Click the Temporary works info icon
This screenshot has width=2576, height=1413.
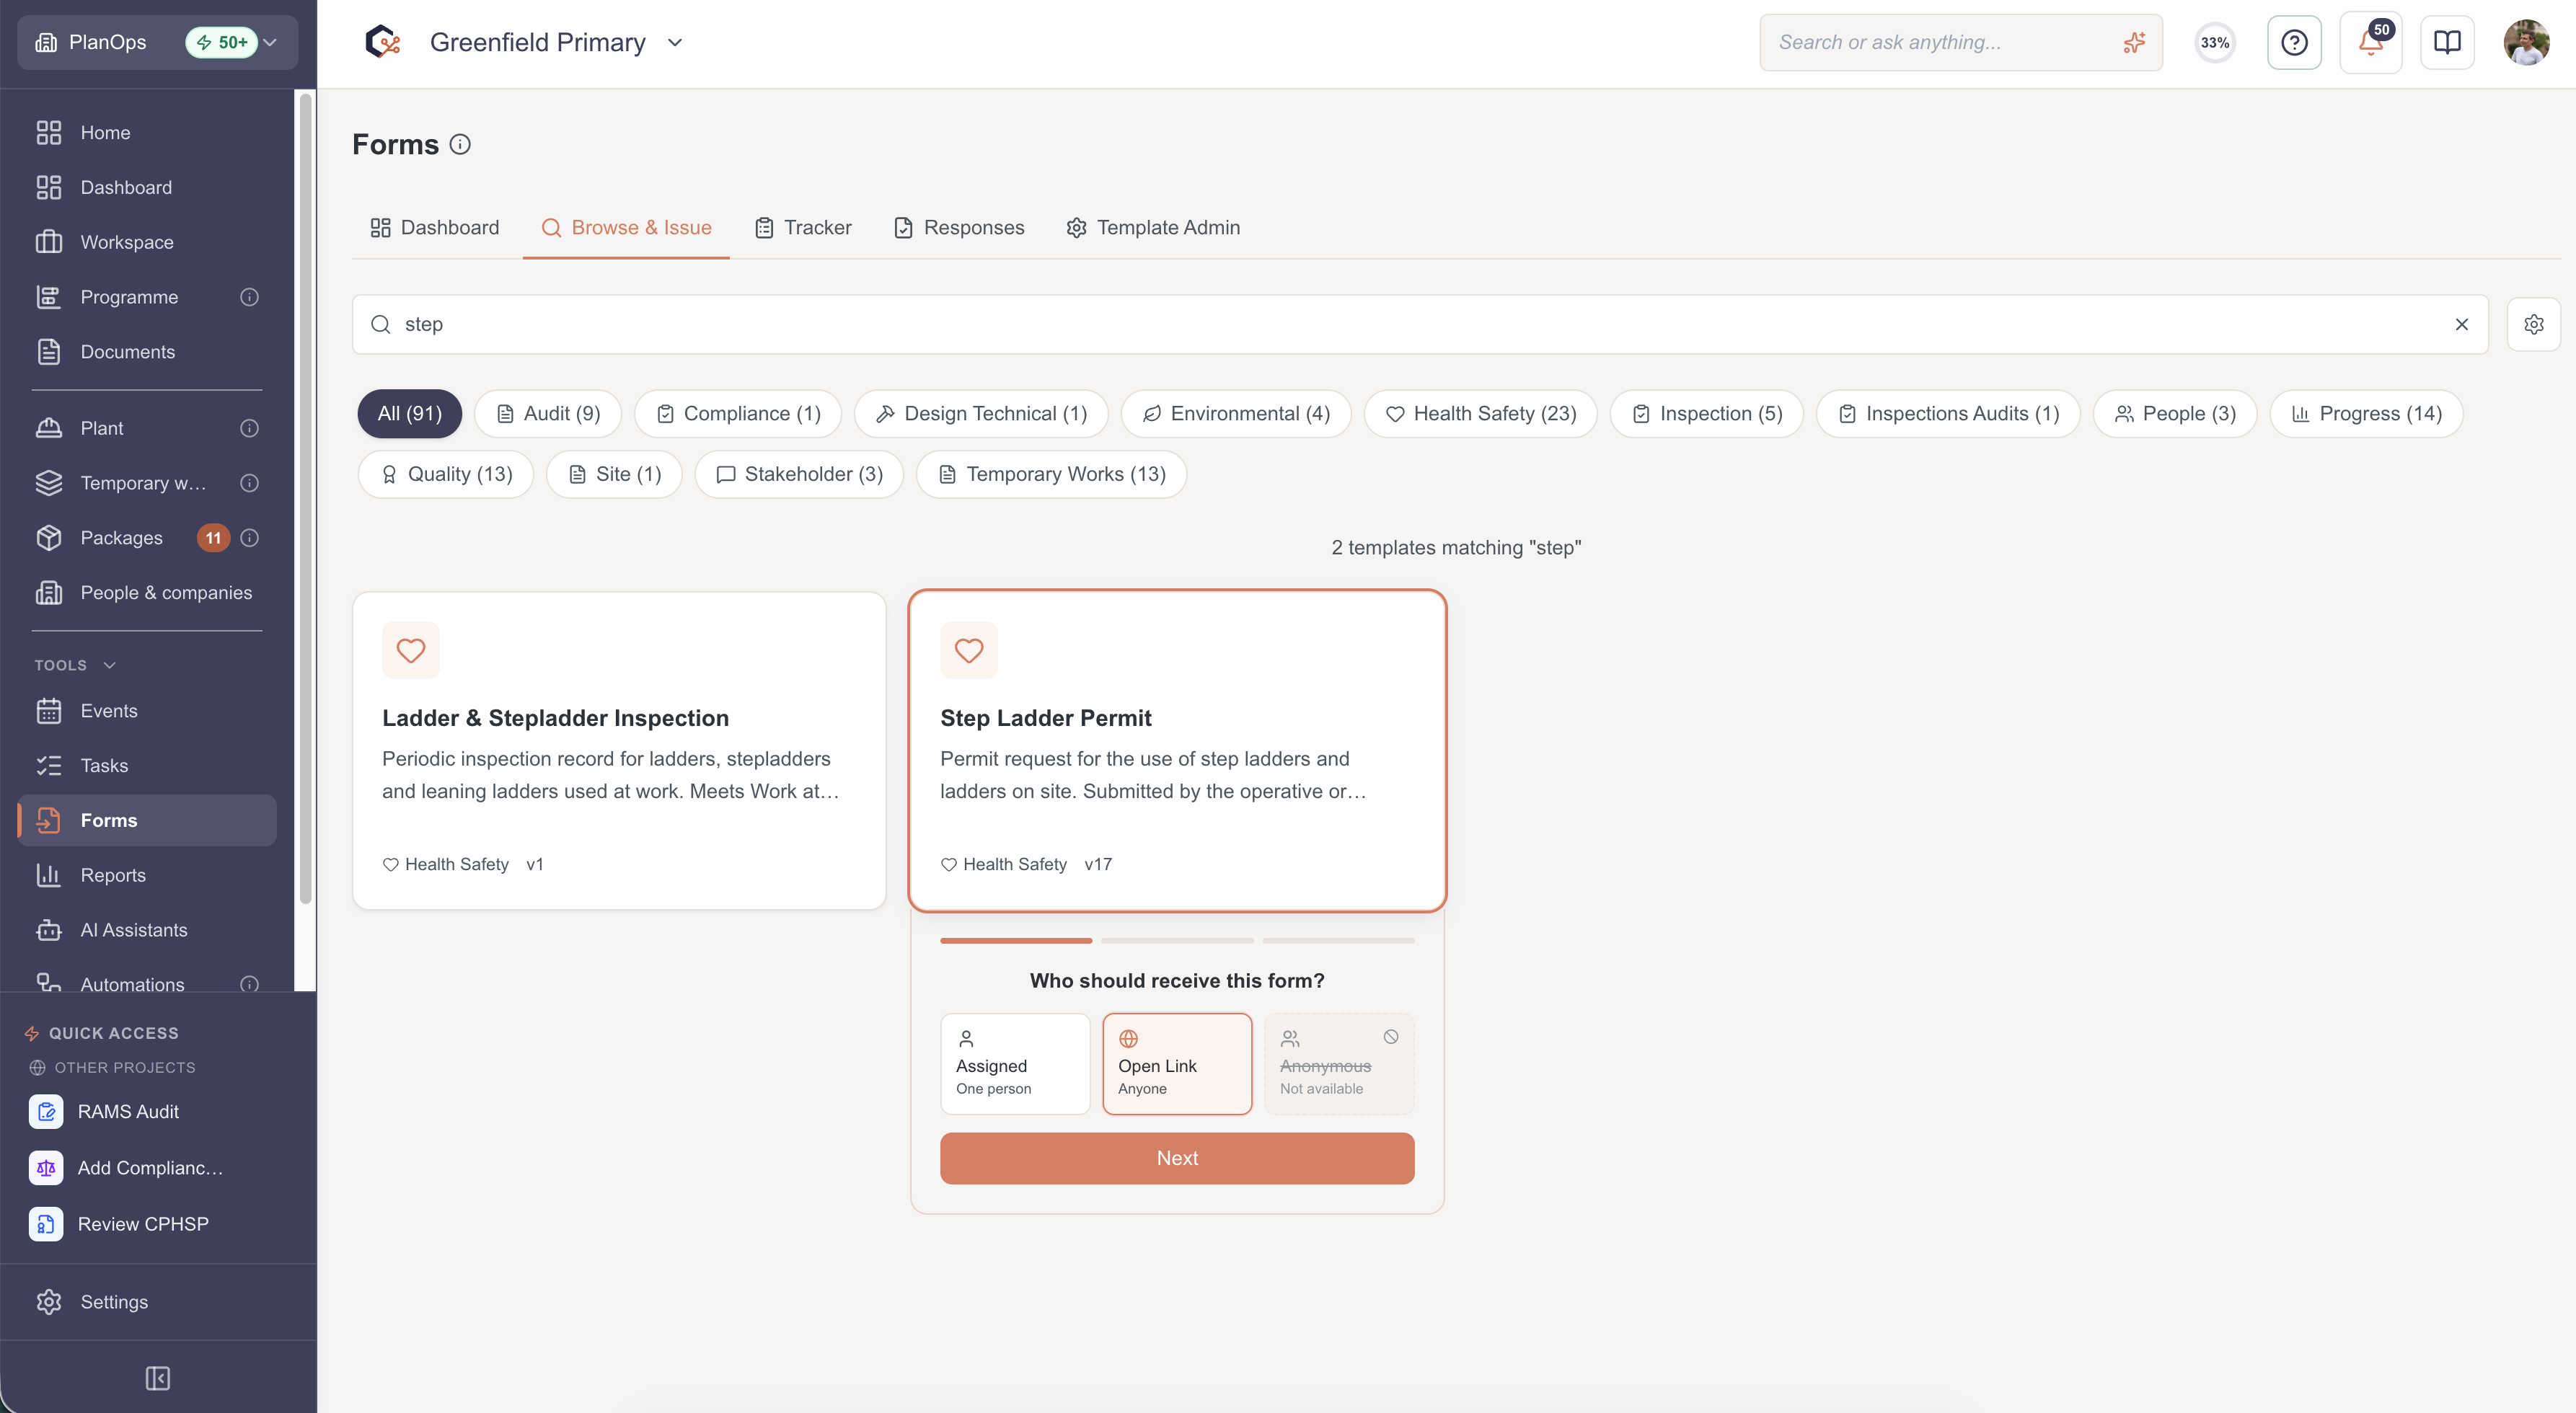point(250,483)
